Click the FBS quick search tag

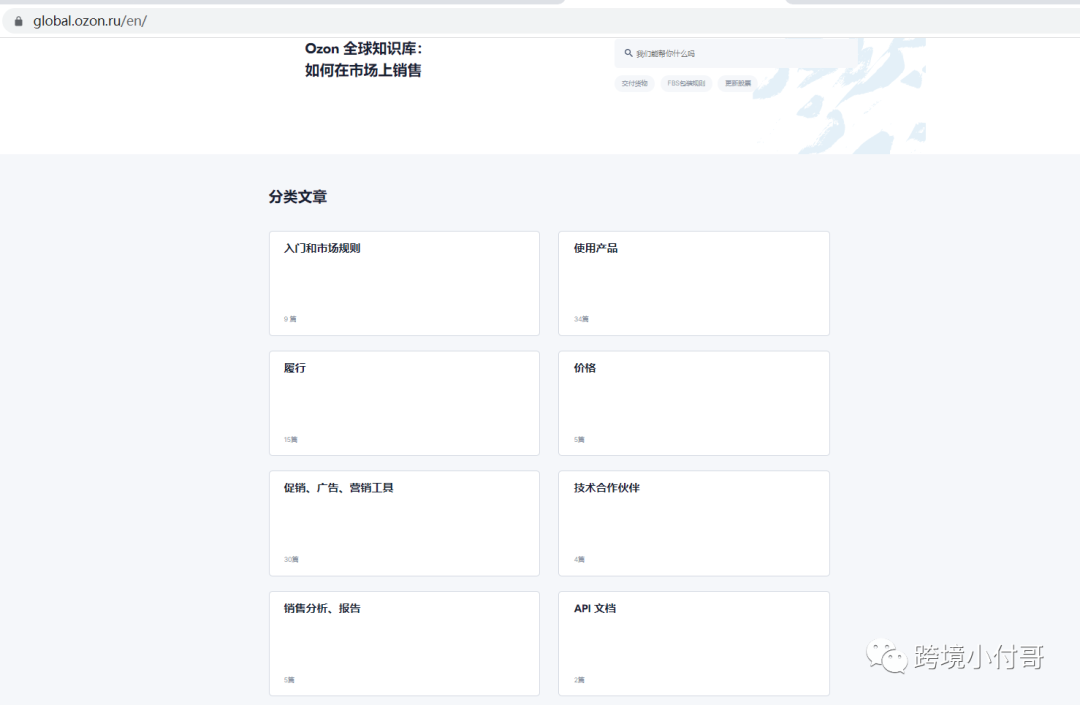(686, 83)
